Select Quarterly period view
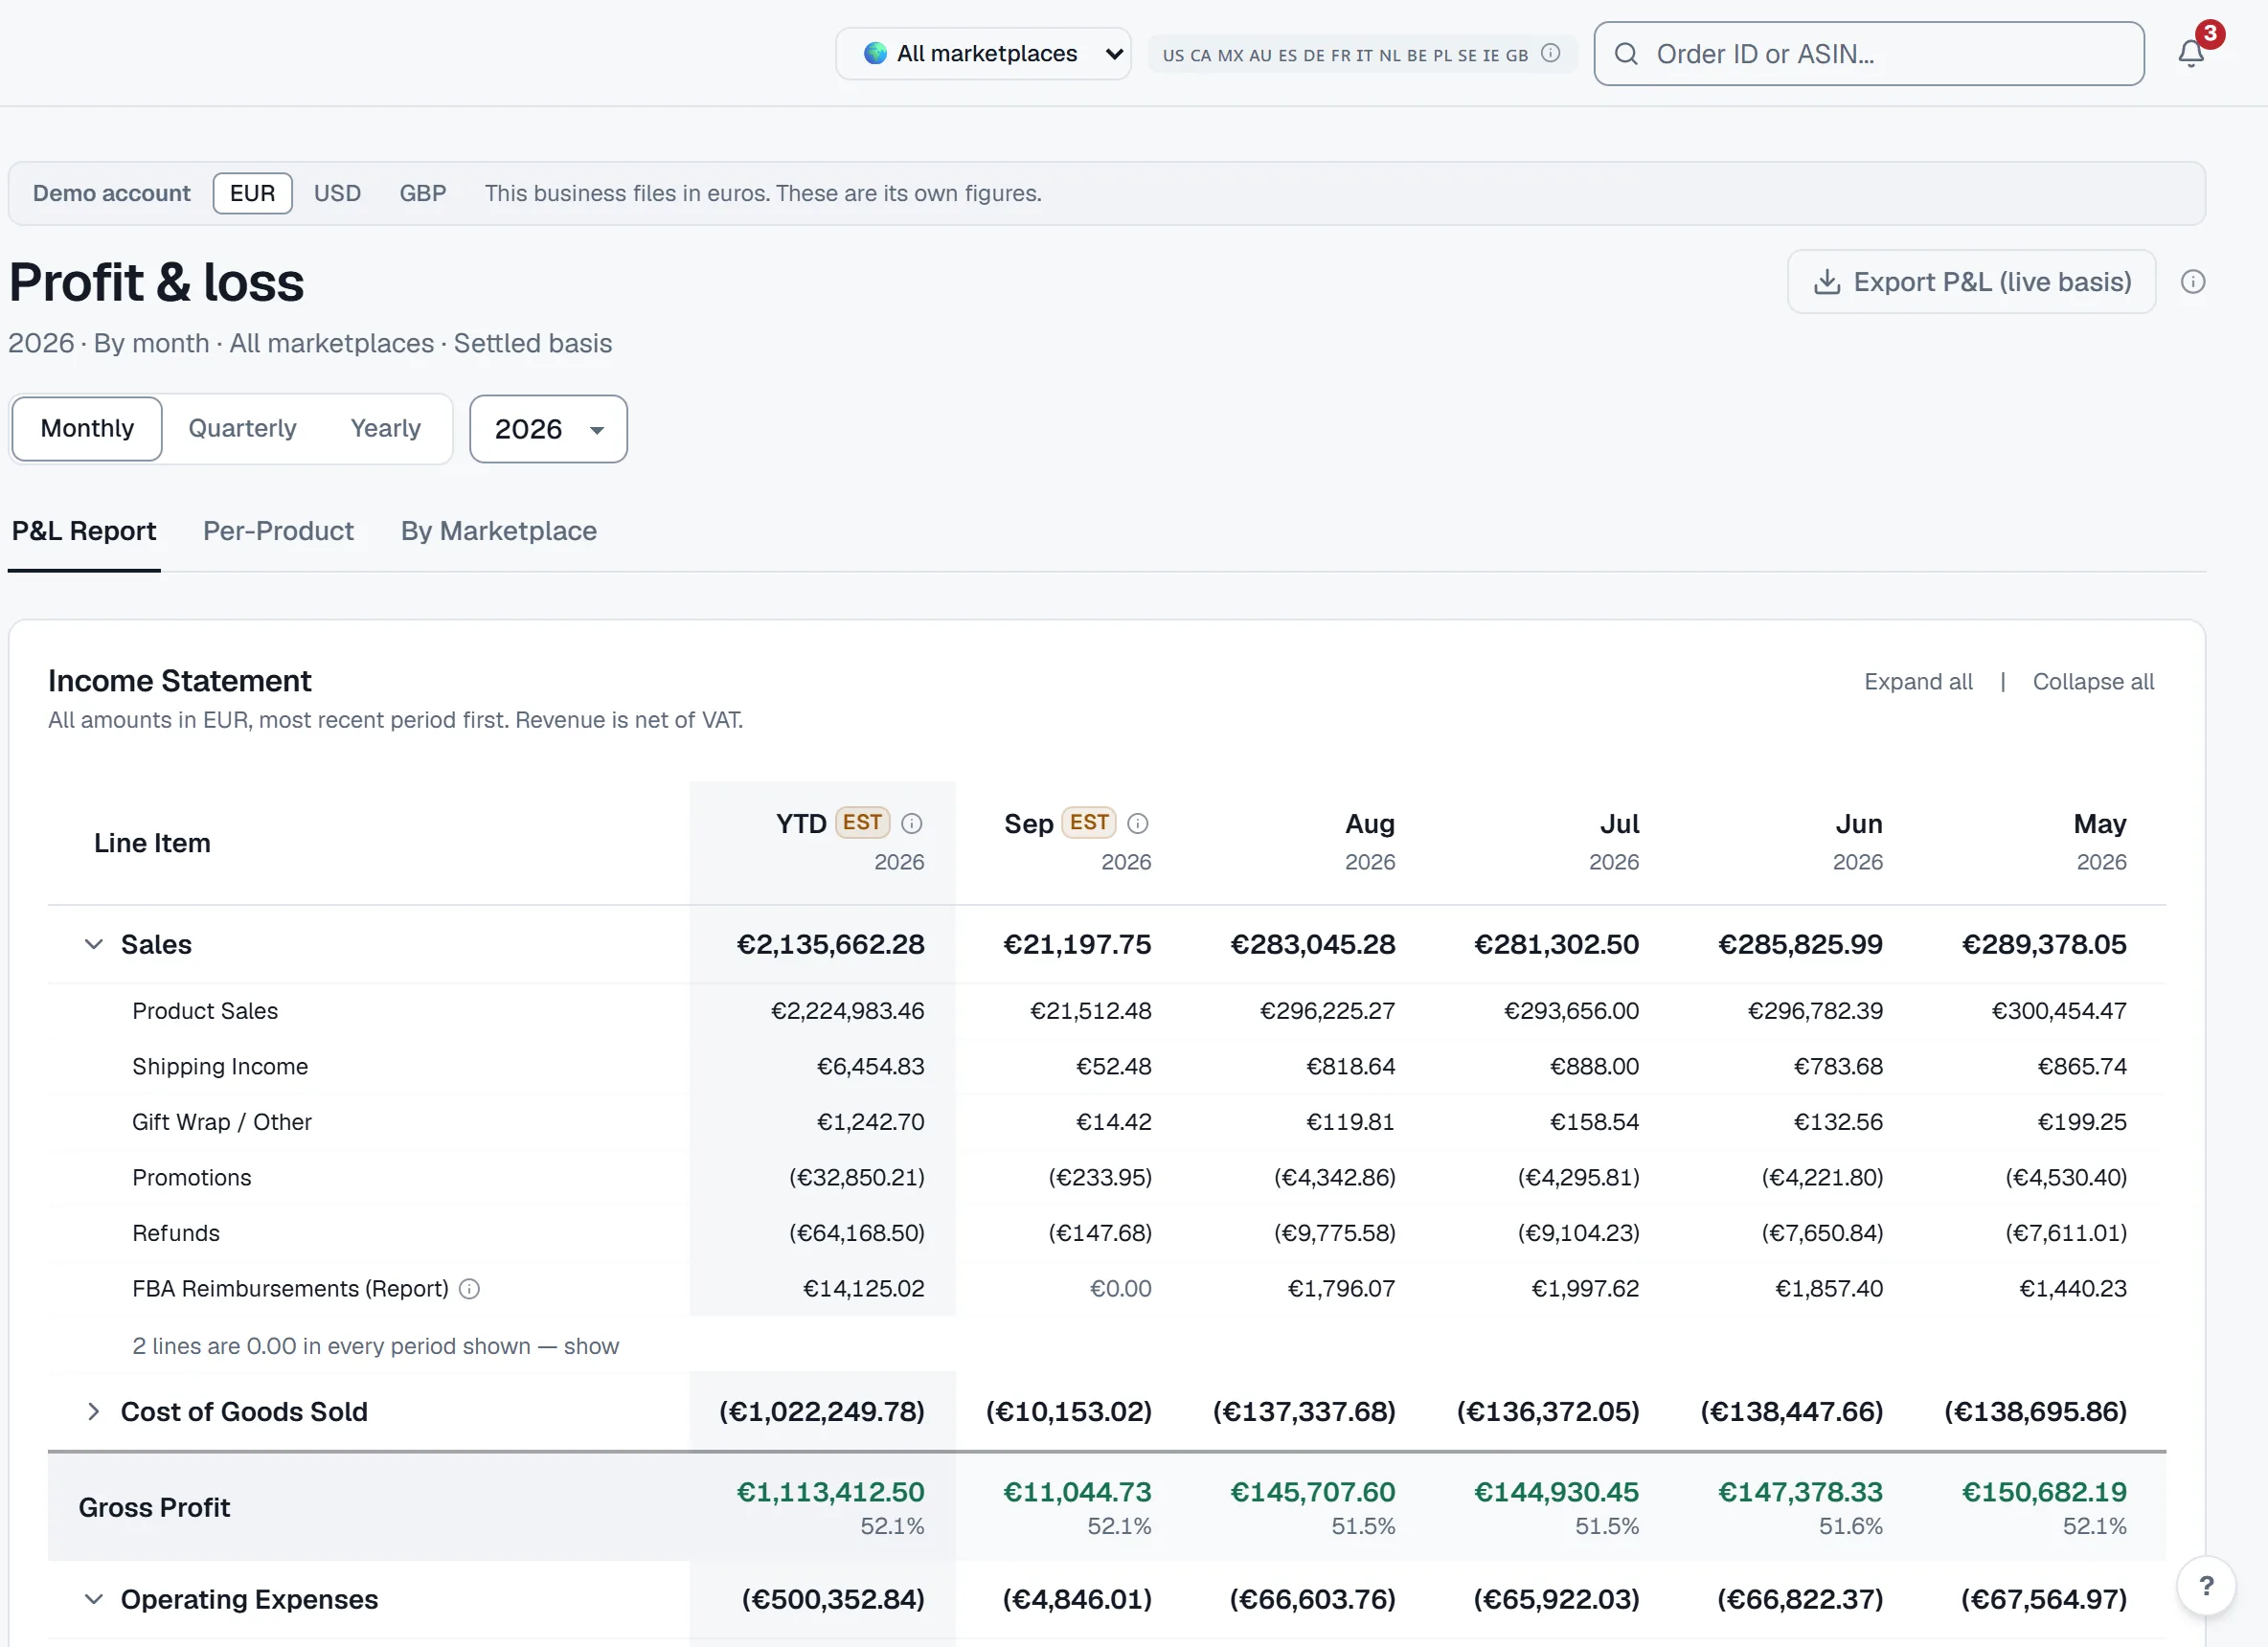Image resolution: width=2268 pixels, height=1647 pixels. coord(242,429)
